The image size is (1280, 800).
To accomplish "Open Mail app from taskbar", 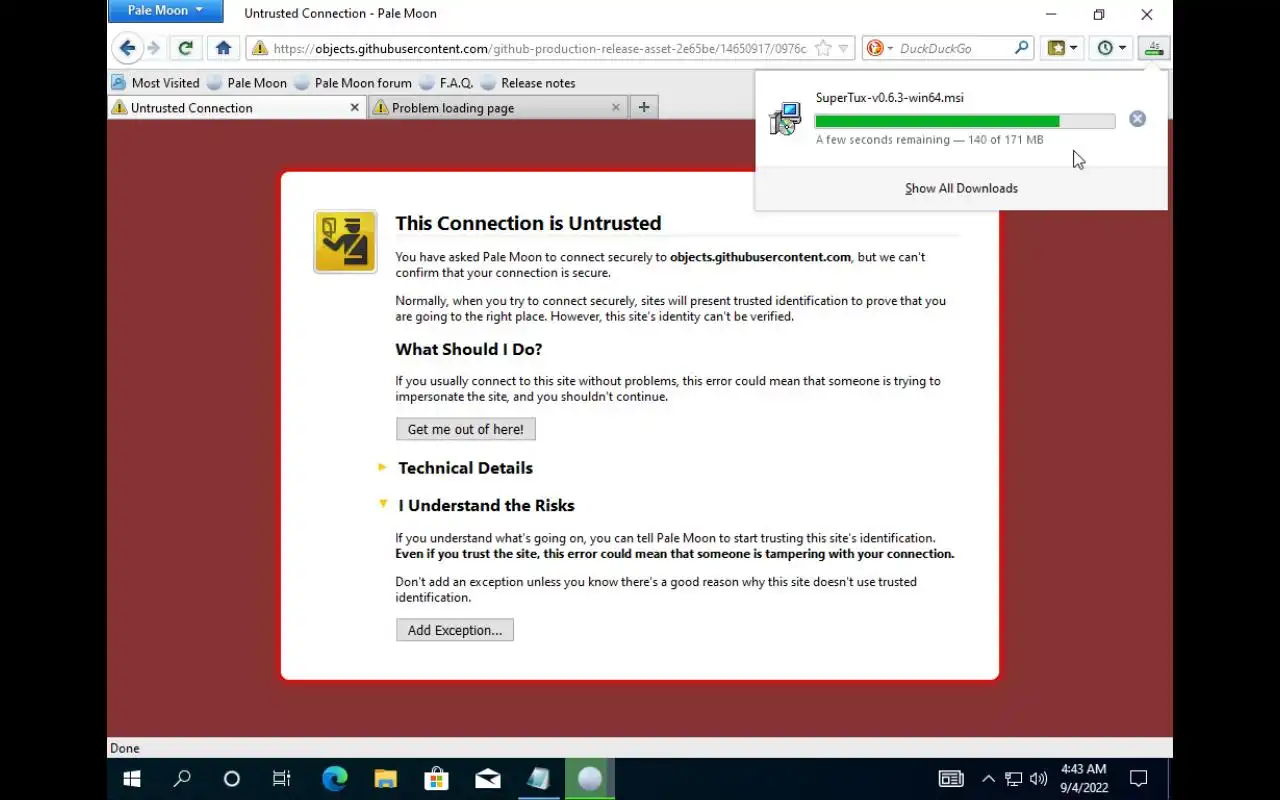I will (487, 779).
